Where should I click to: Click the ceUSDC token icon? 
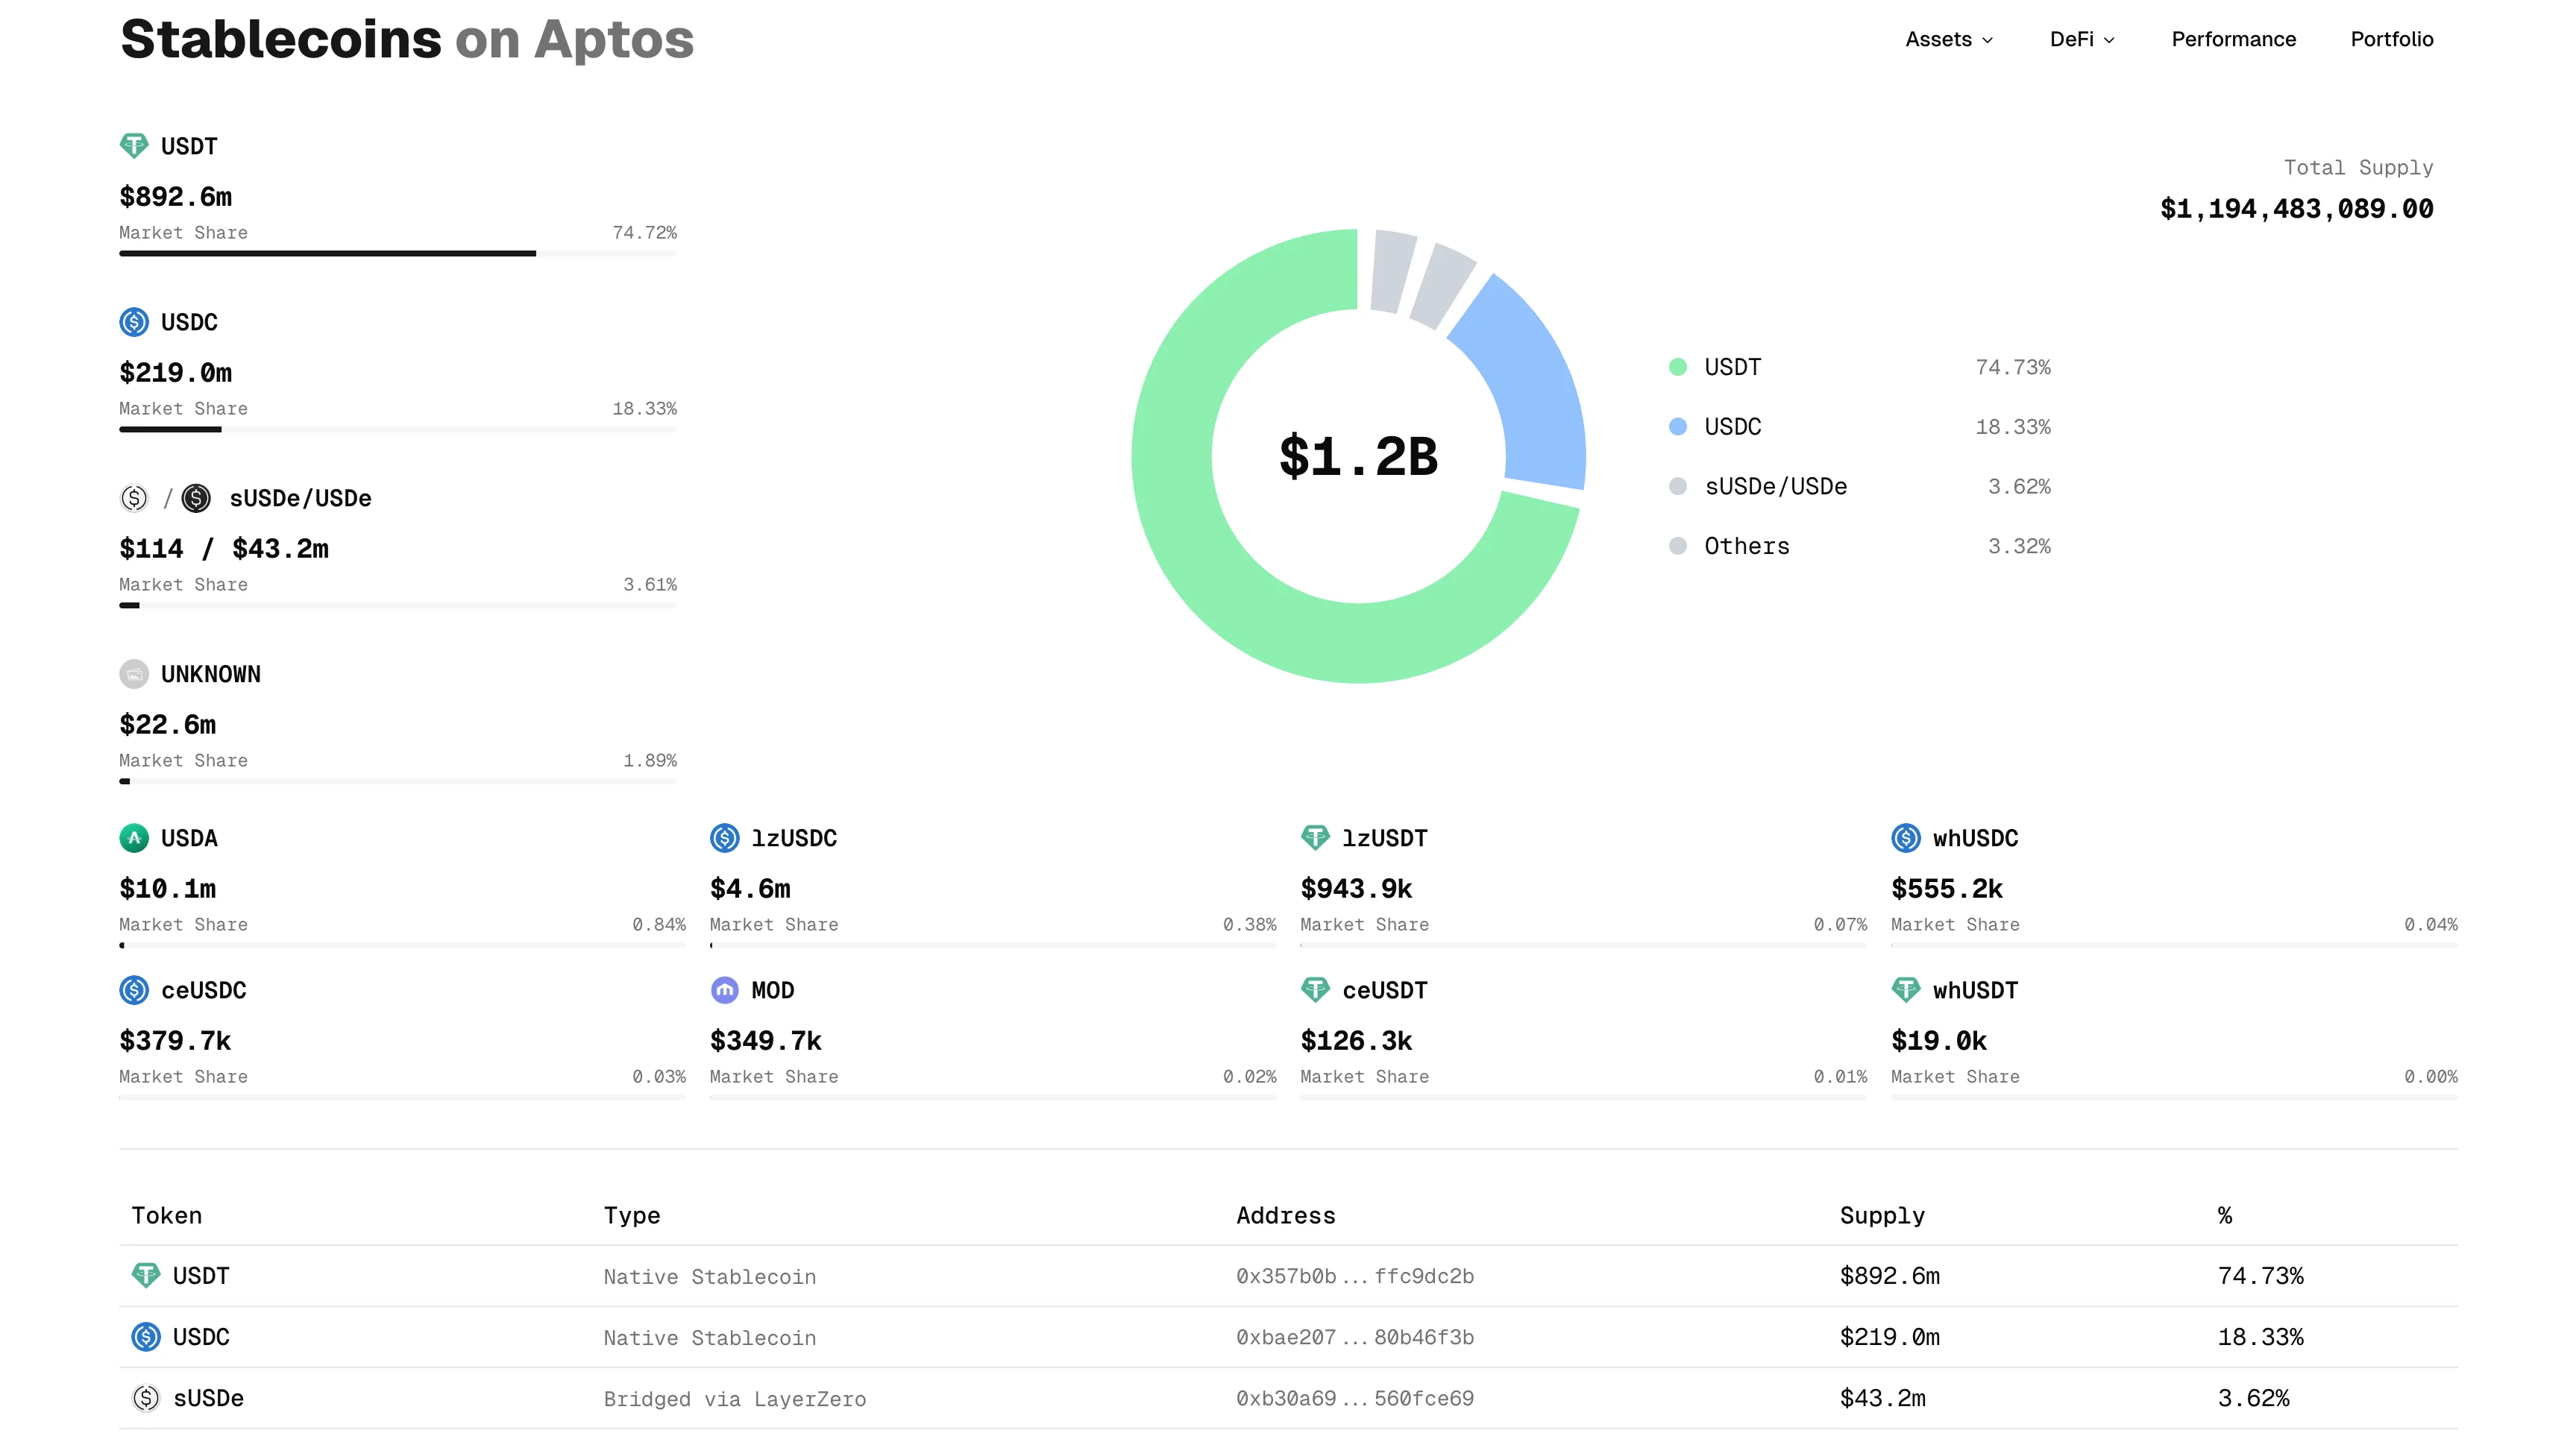pyautogui.click(x=136, y=990)
